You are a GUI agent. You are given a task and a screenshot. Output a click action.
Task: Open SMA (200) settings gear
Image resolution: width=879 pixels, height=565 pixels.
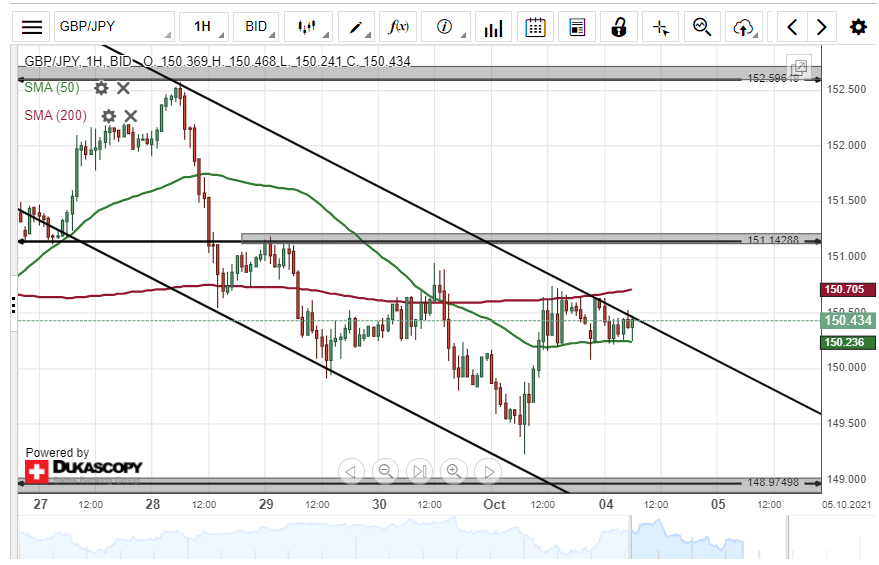click(108, 116)
